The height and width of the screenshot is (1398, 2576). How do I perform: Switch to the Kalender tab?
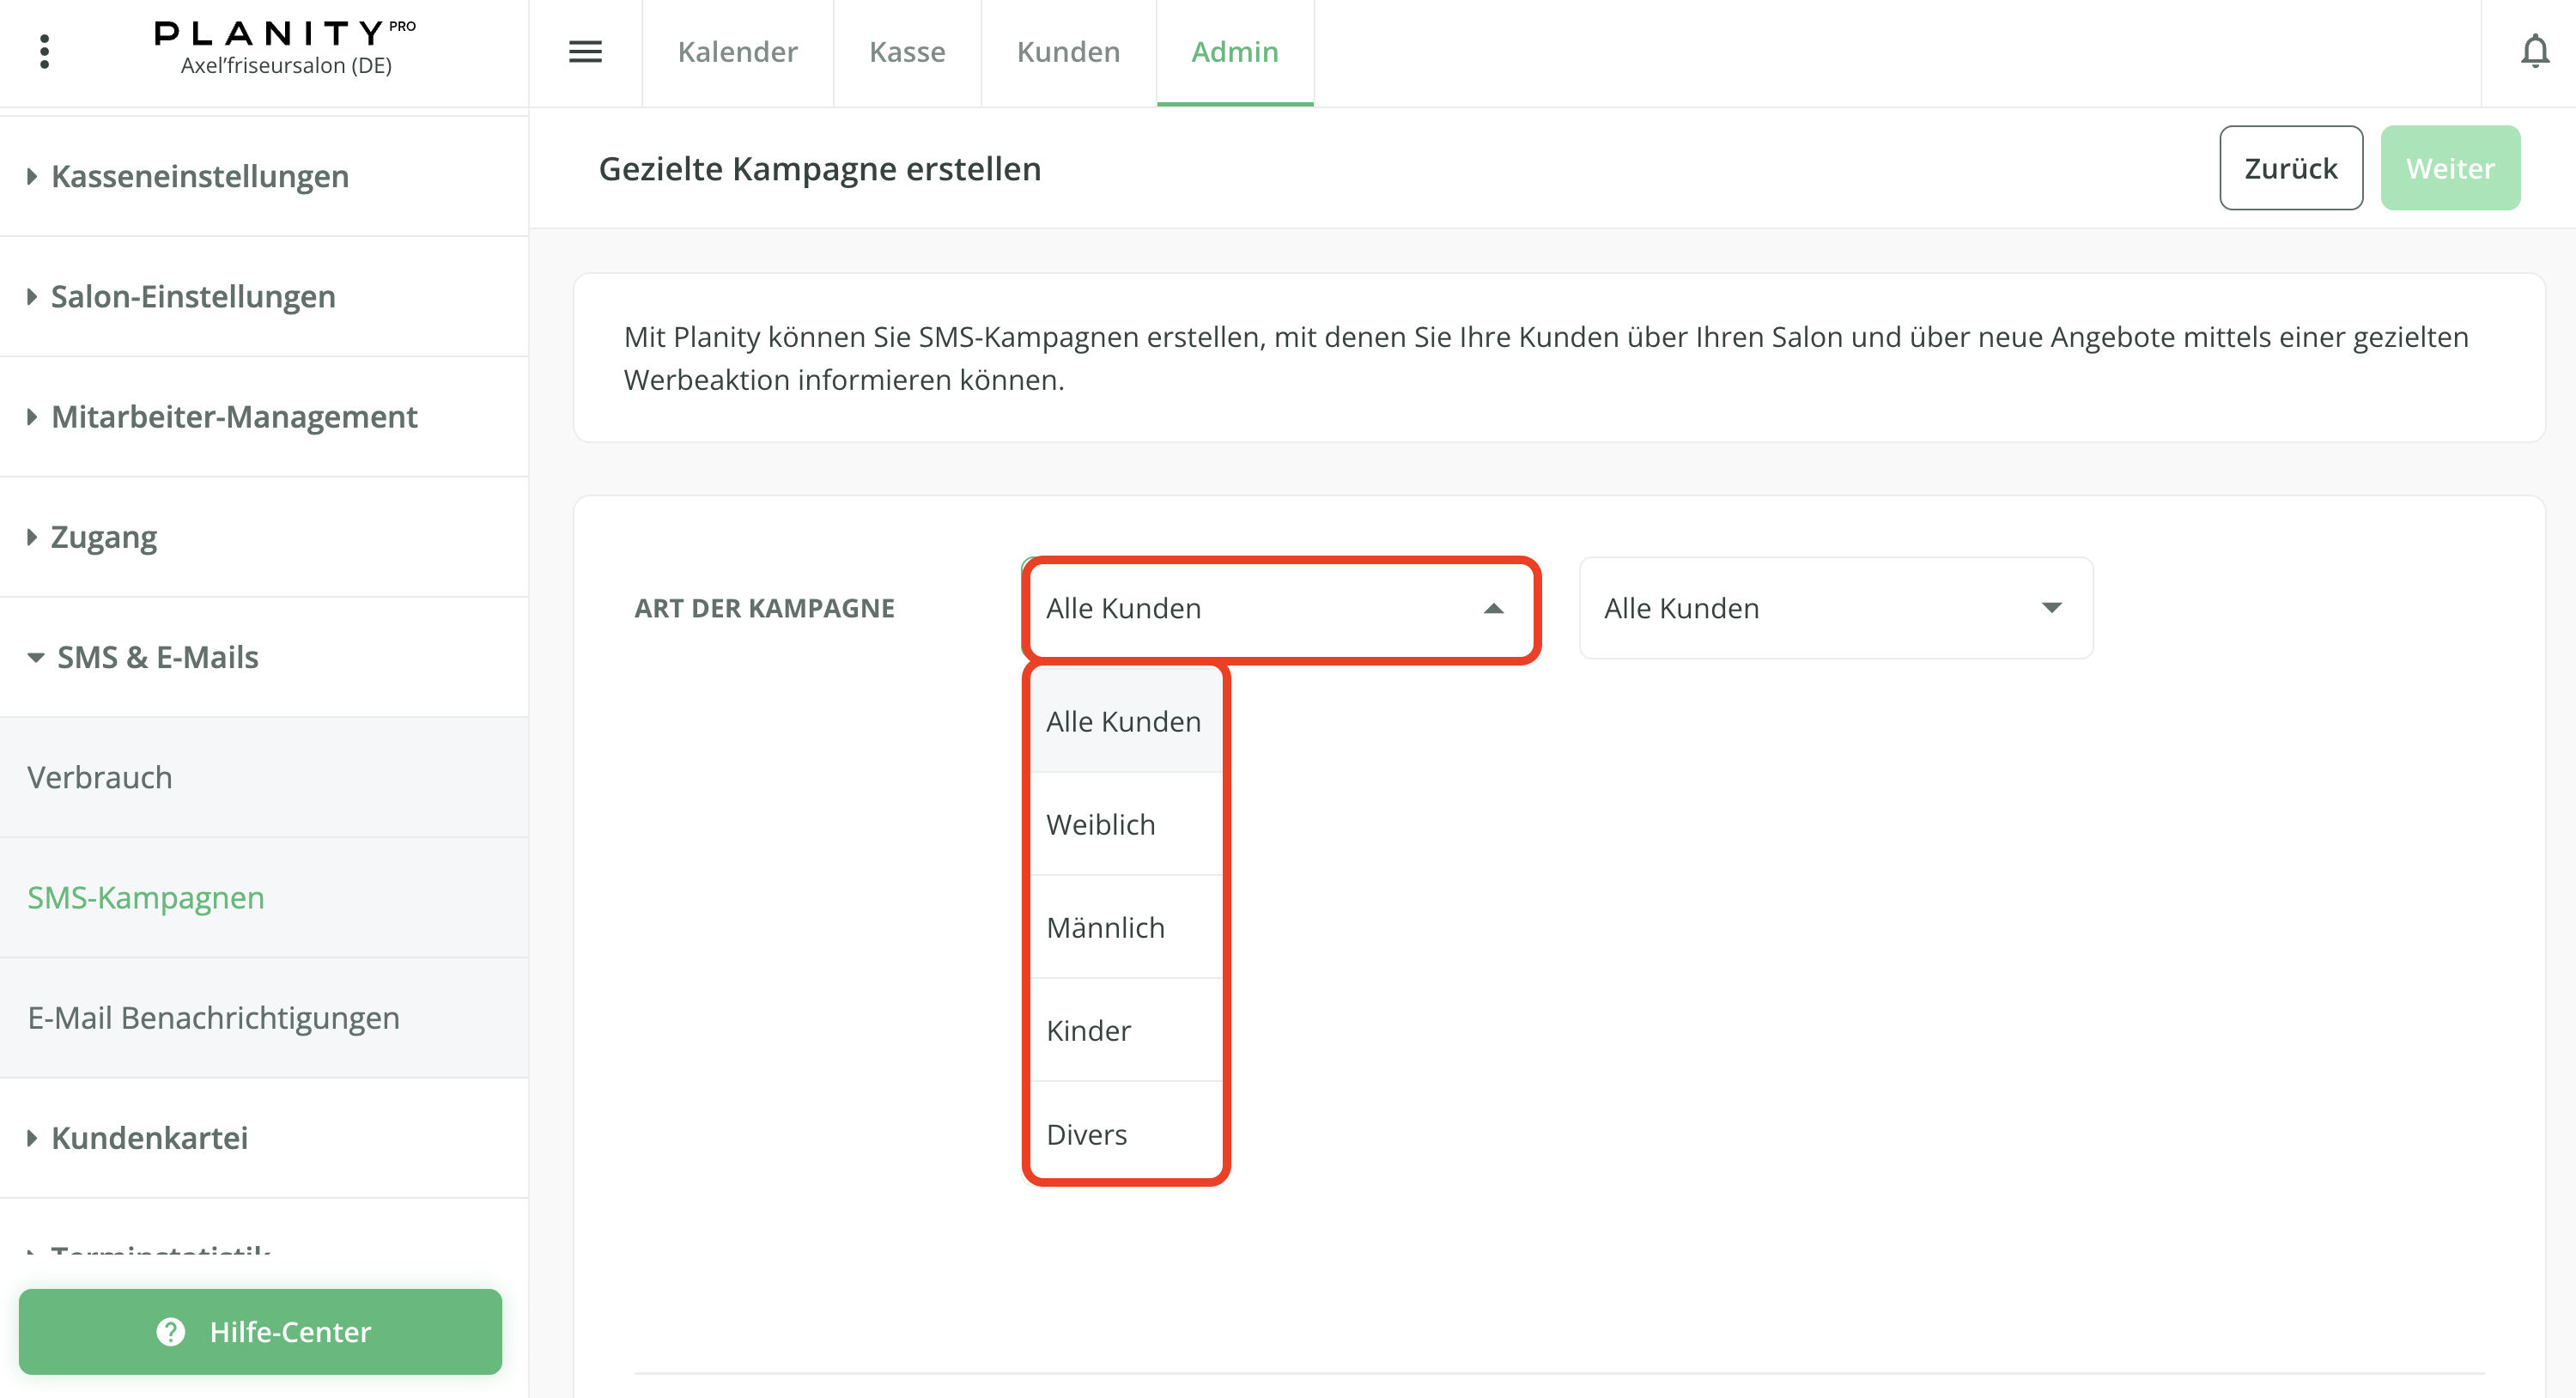[x=737, y=52]
